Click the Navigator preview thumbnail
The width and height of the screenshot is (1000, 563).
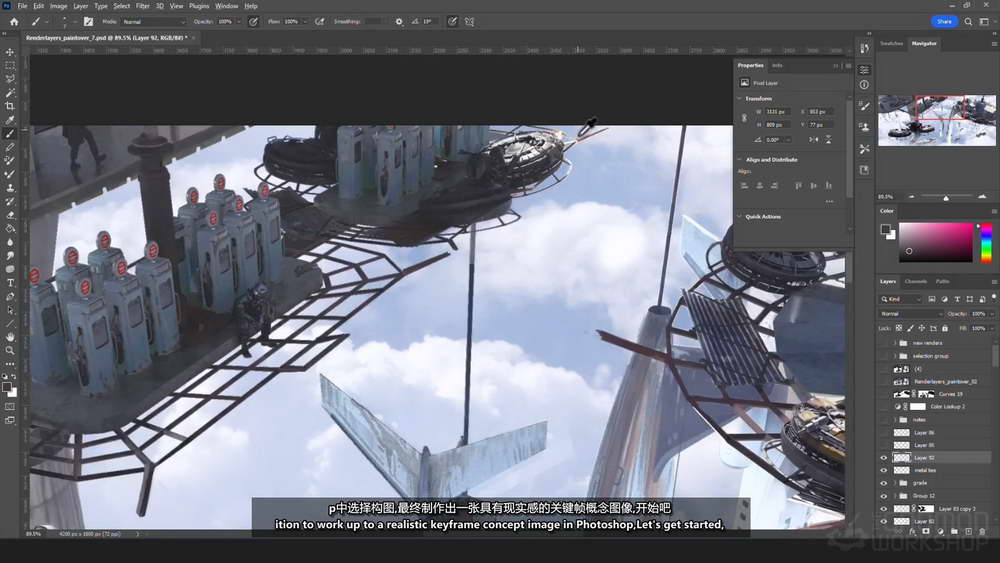pos(937,121)
